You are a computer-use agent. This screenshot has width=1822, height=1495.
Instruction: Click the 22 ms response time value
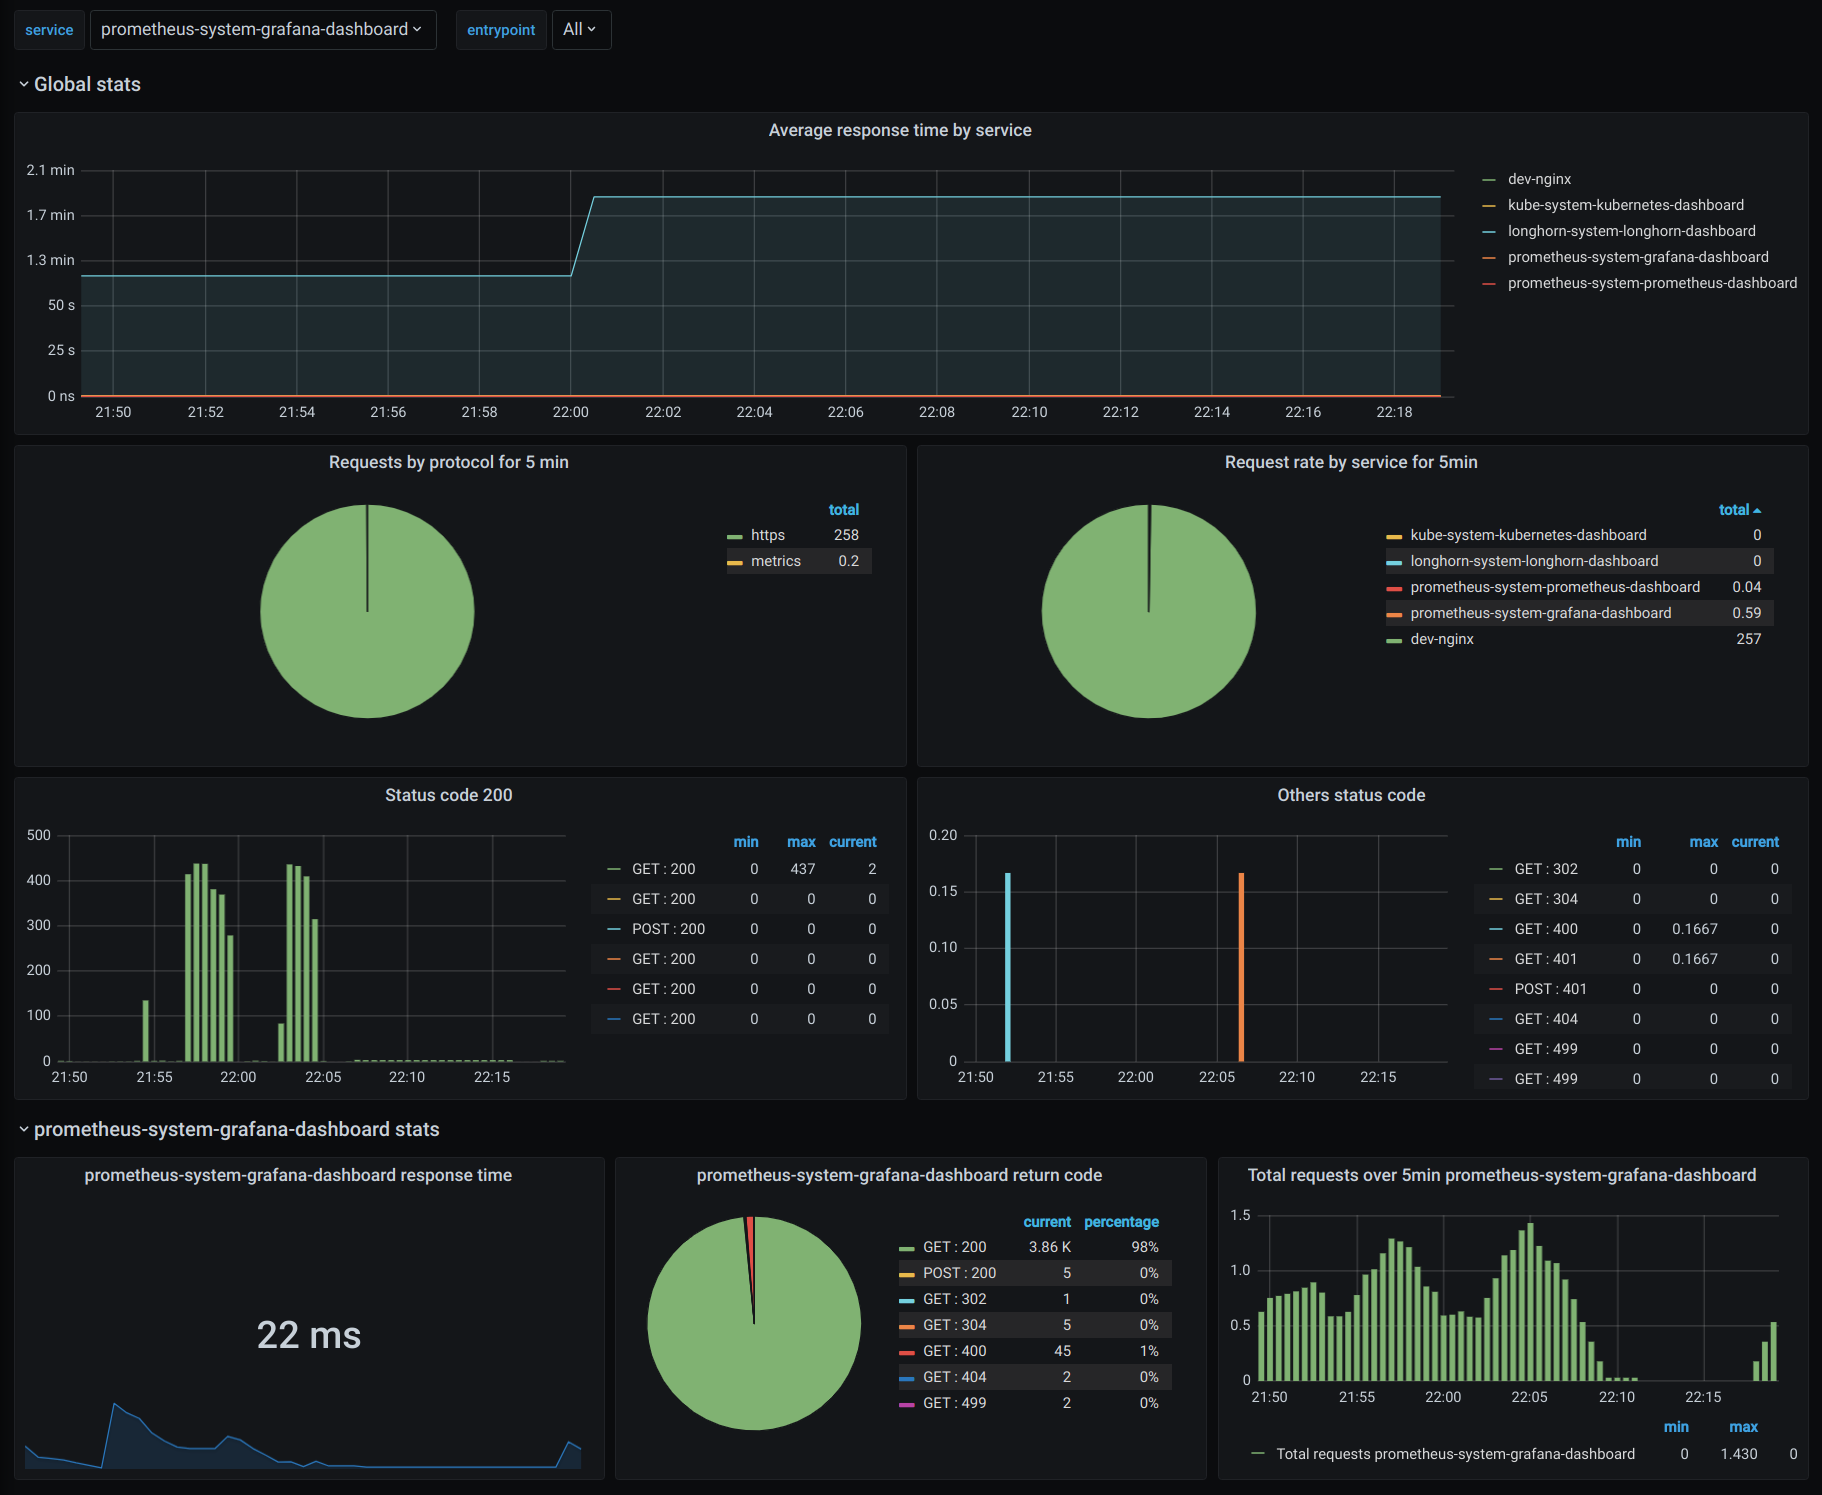(x=309, y=1336)
